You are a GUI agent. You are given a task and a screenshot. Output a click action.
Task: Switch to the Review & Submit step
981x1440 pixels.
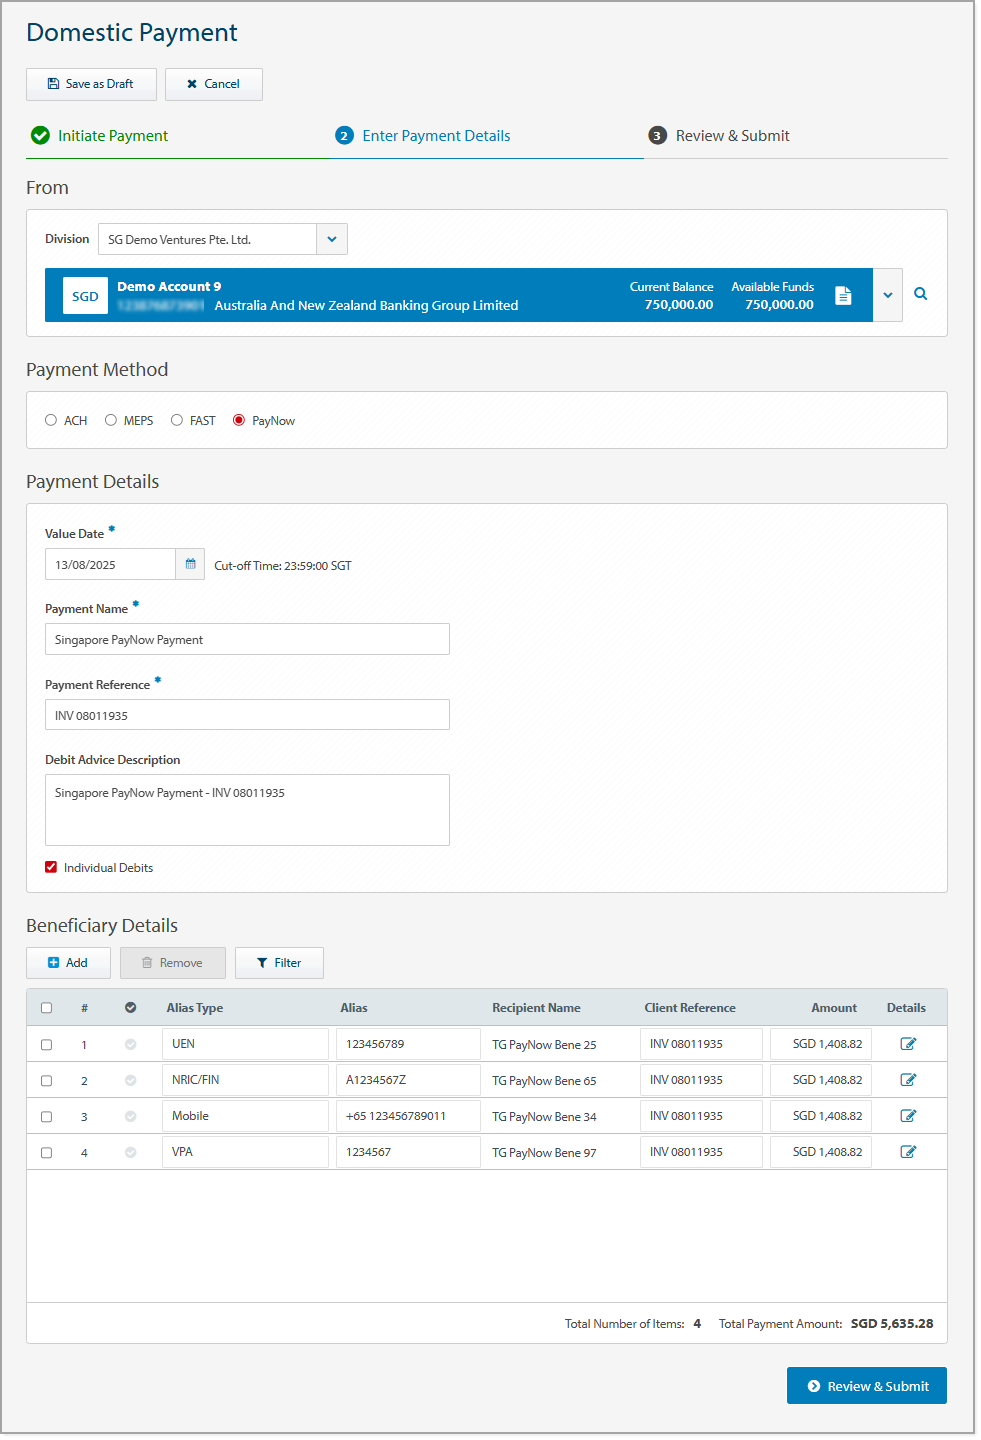[731, 135]
